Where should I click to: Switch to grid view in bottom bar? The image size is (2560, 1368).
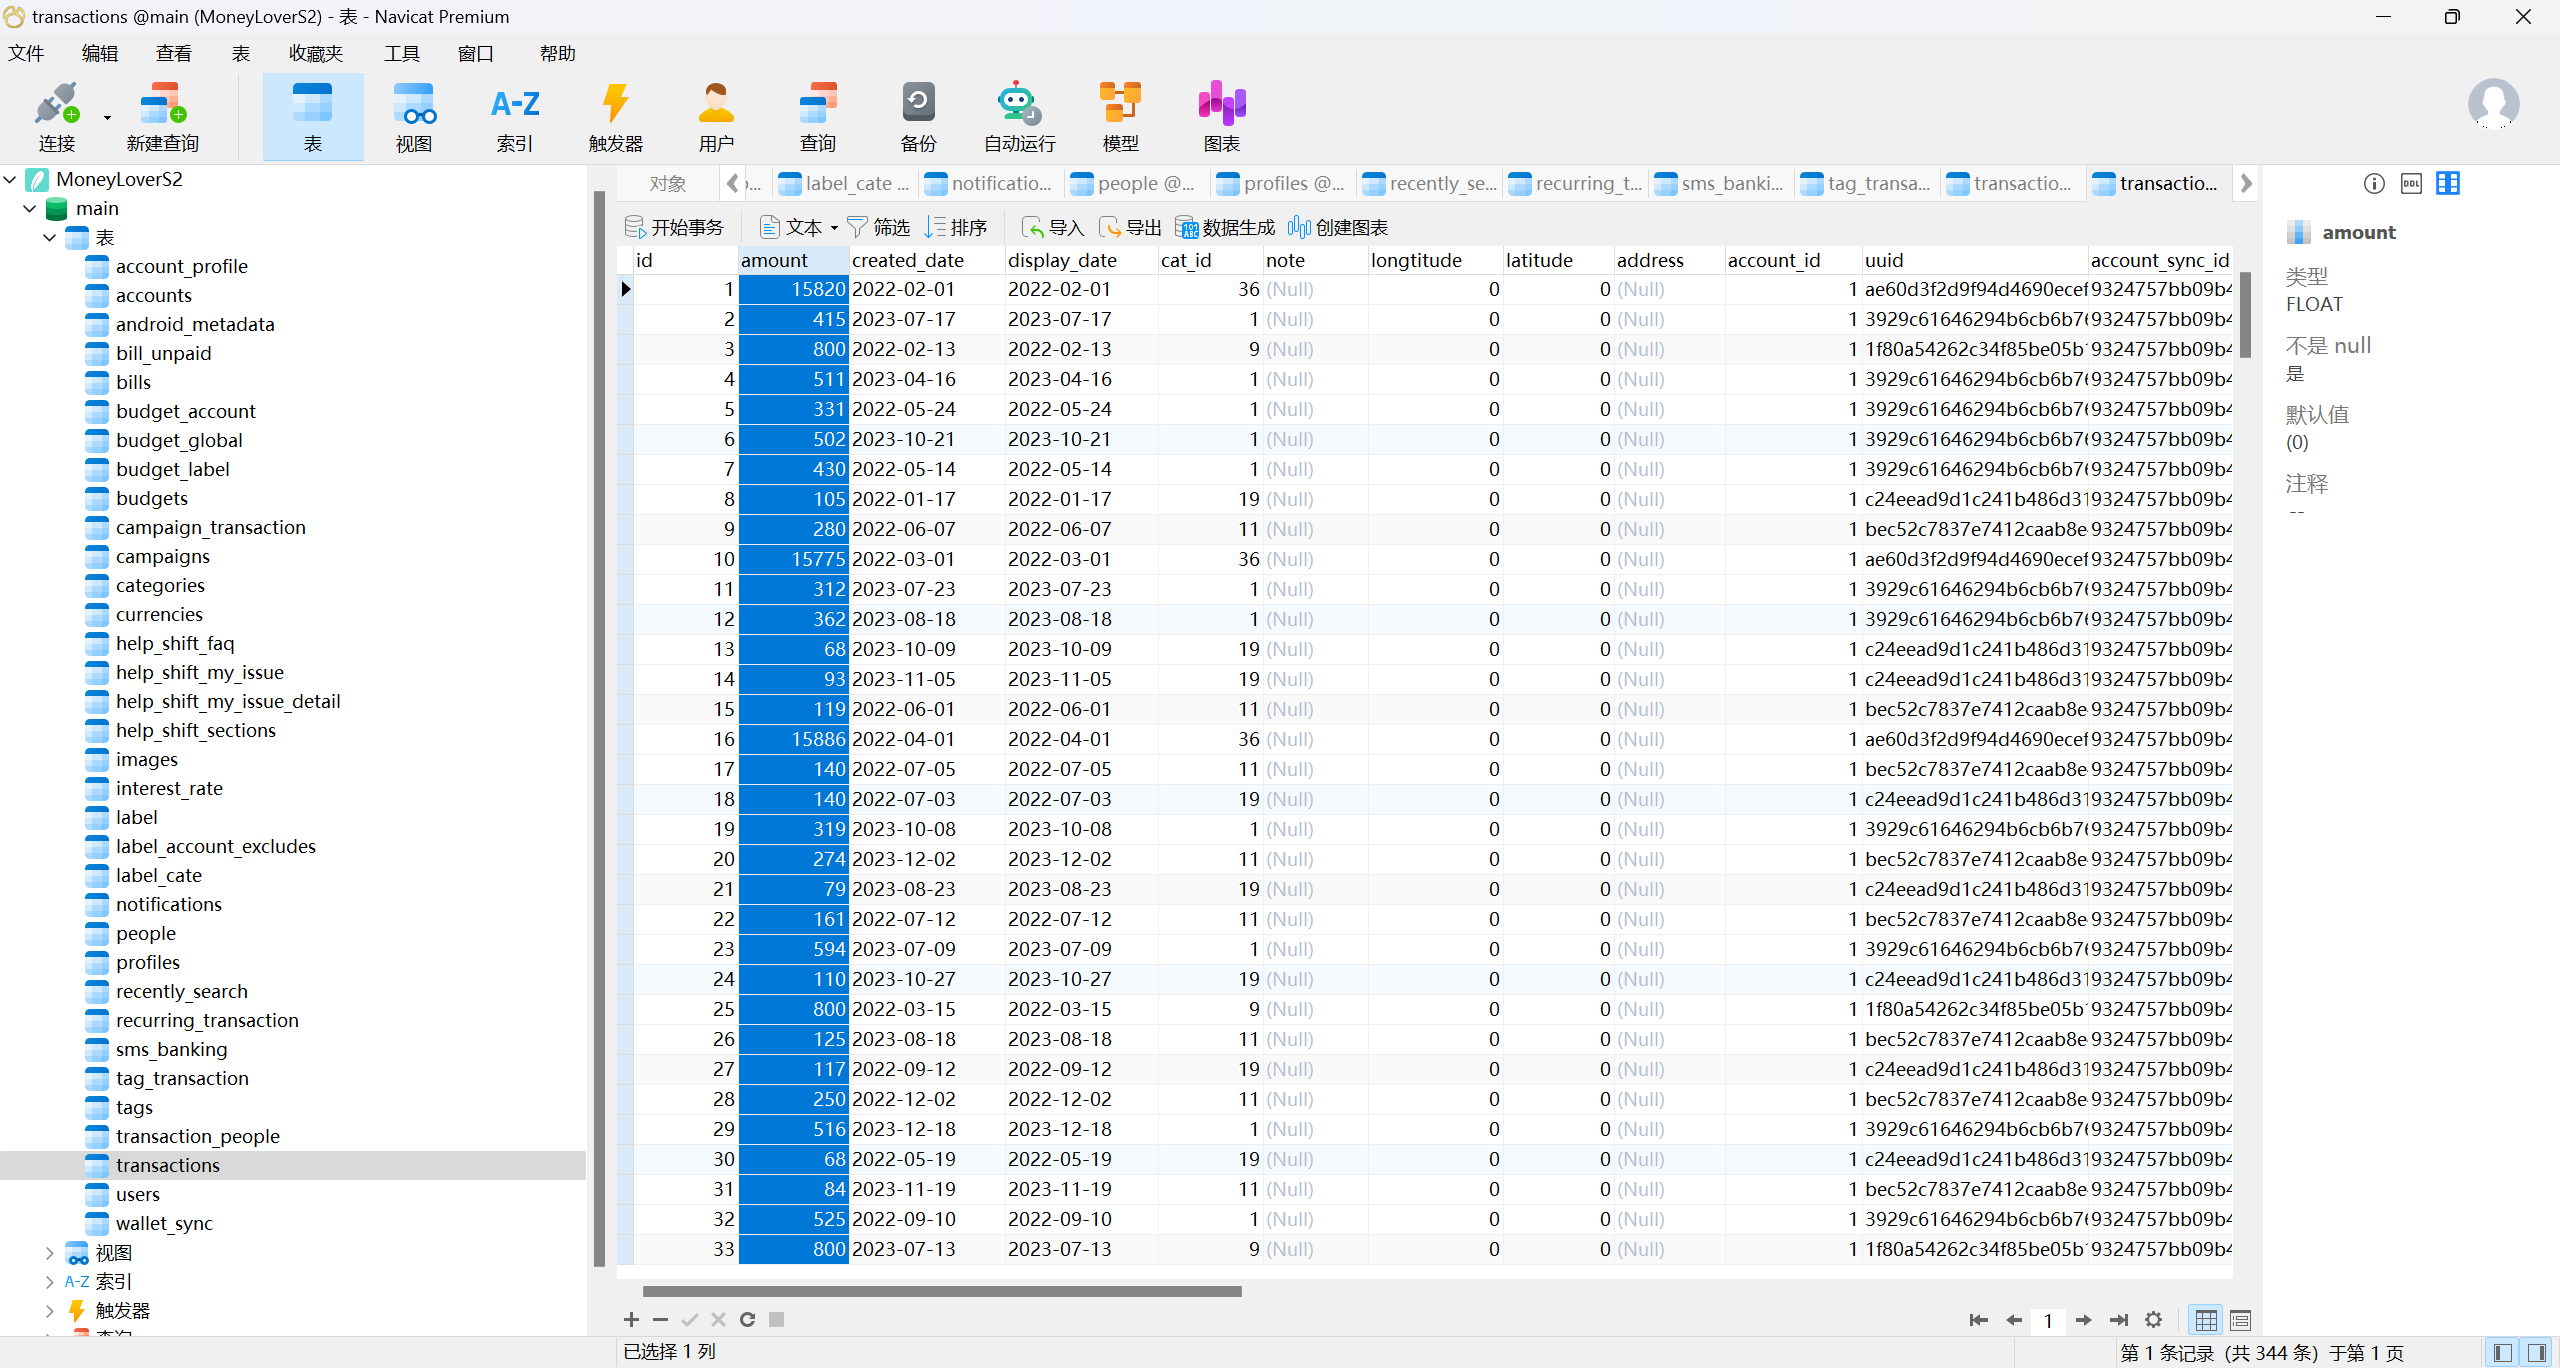[x=2206, y=1320]
